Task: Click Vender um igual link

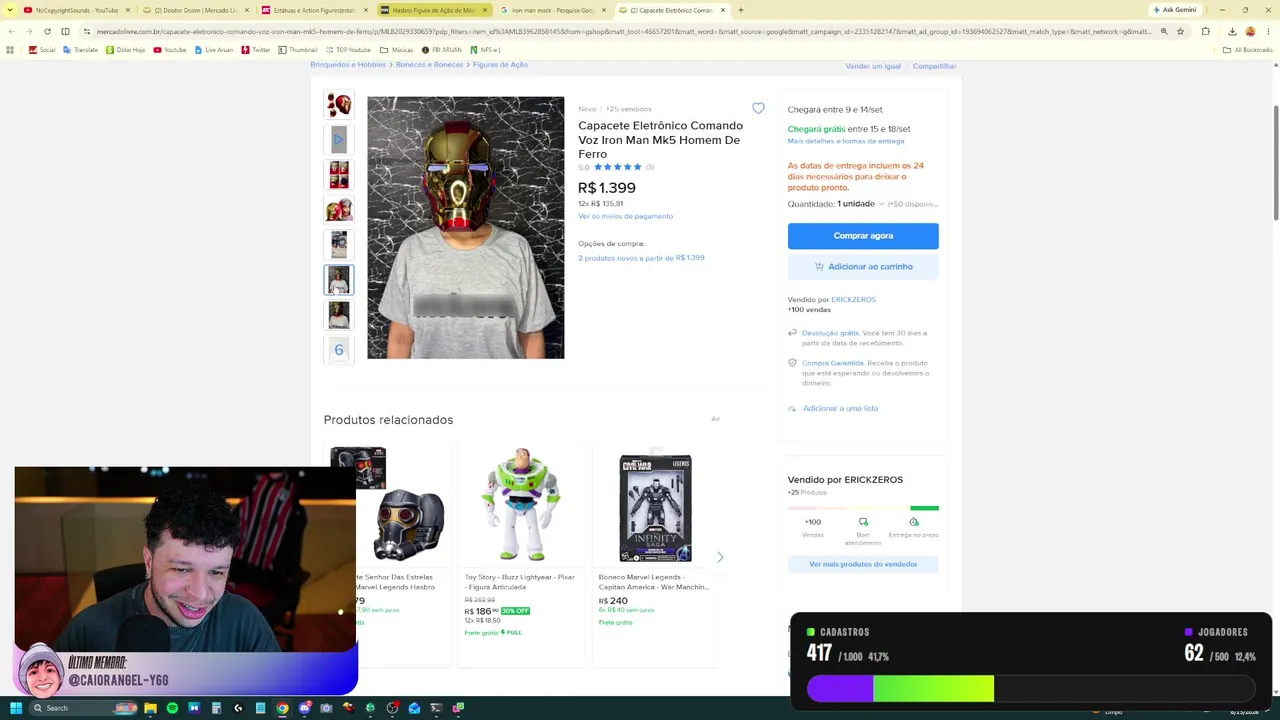Action: pos(873,66)
